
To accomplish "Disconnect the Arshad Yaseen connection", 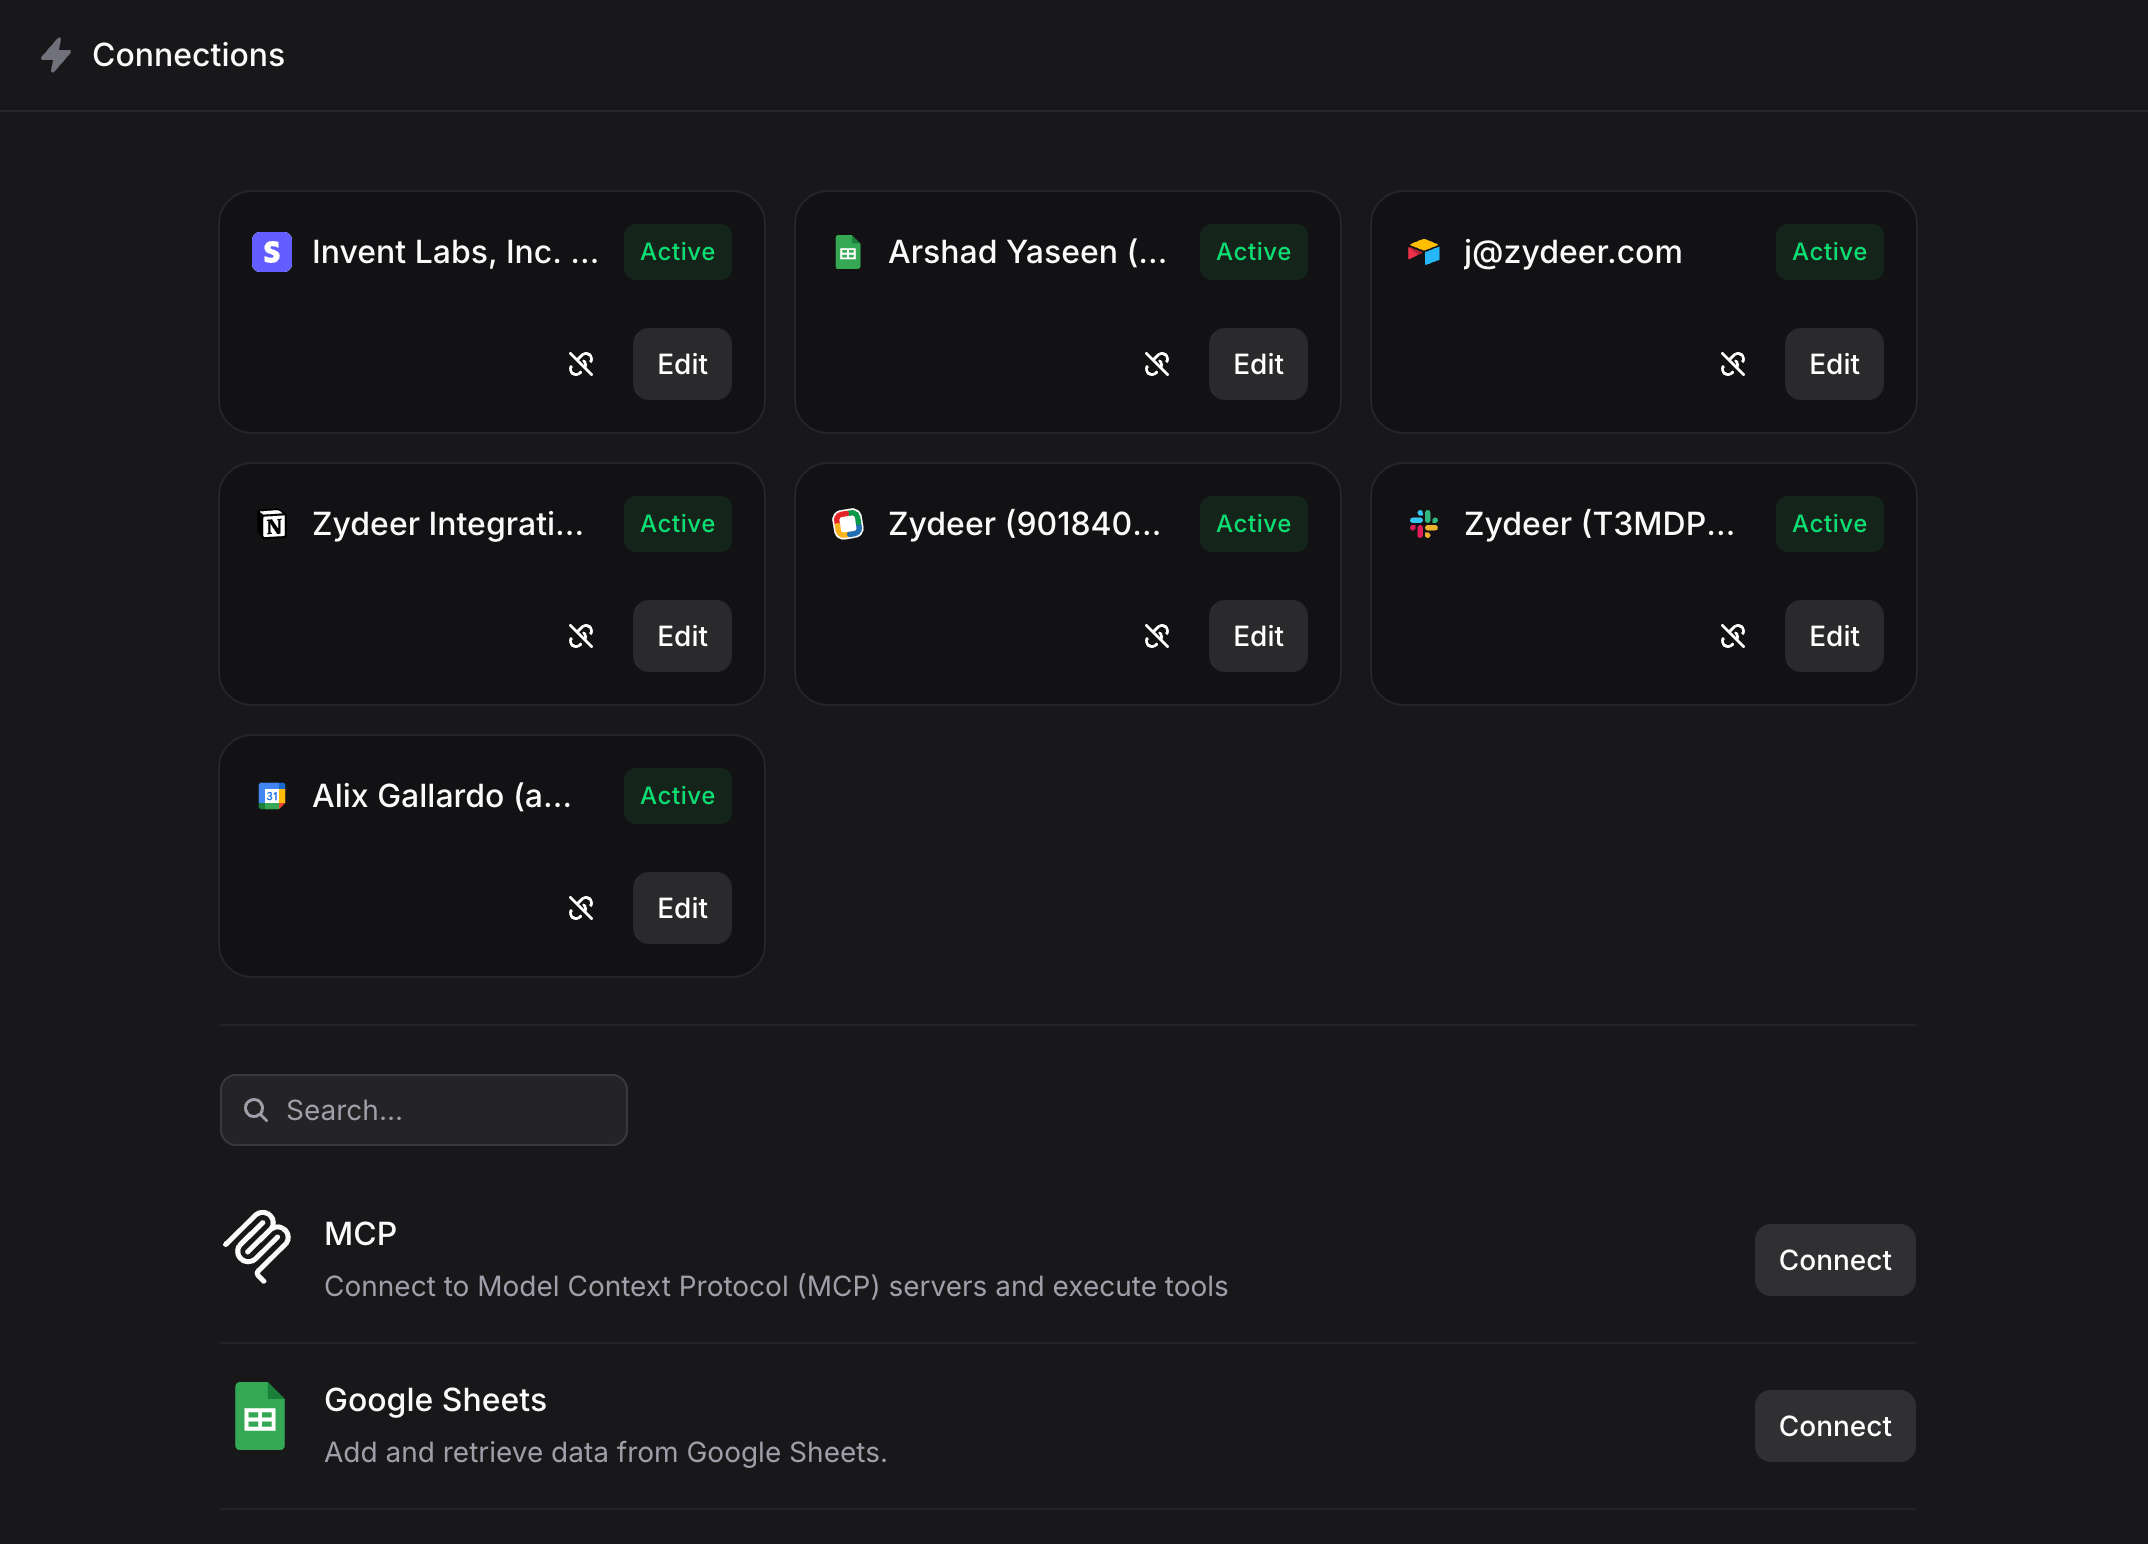I will point(1157,364).
